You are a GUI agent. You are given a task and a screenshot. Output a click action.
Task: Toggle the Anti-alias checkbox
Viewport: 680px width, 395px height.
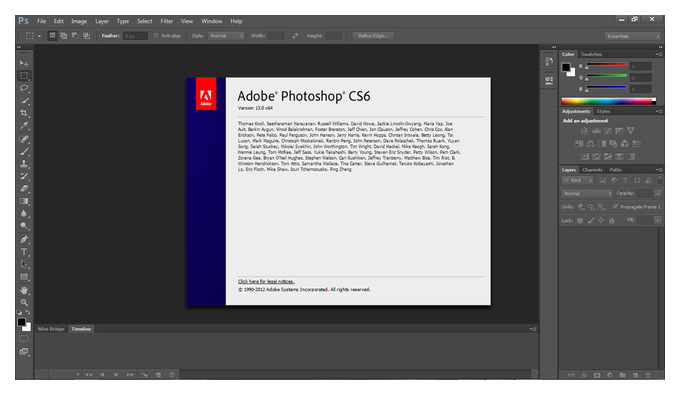pos(156,36)
